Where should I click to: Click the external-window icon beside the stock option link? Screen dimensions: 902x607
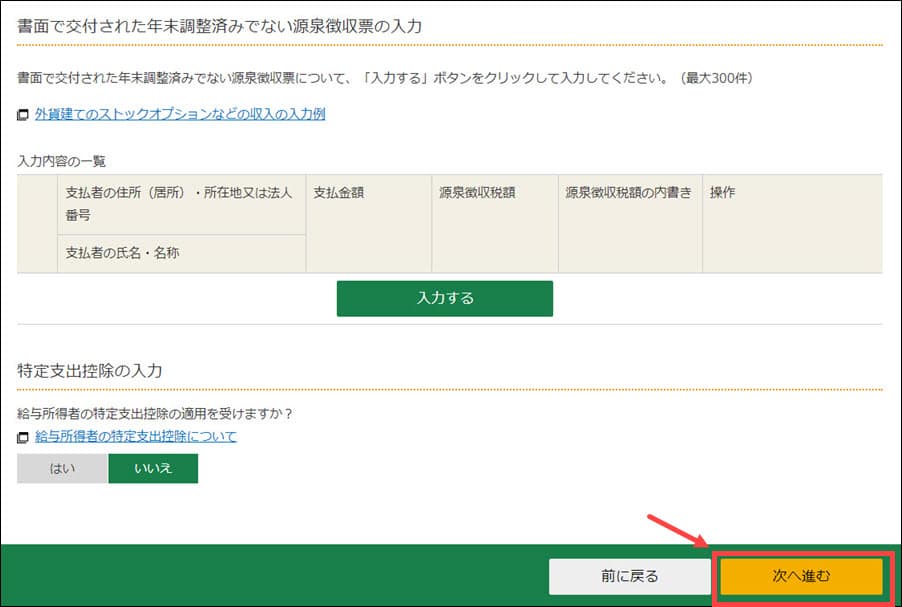coord(23,115)
